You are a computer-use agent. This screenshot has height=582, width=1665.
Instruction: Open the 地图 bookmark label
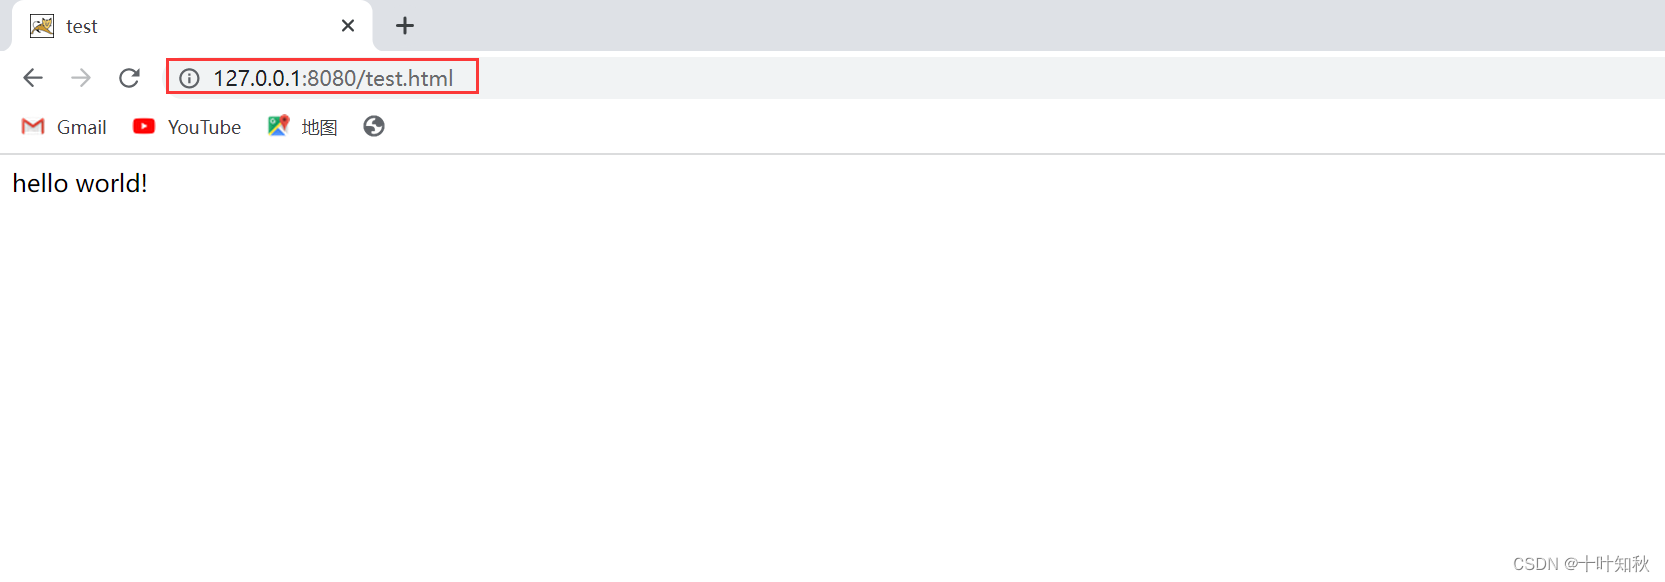click(x=319, y=127)
